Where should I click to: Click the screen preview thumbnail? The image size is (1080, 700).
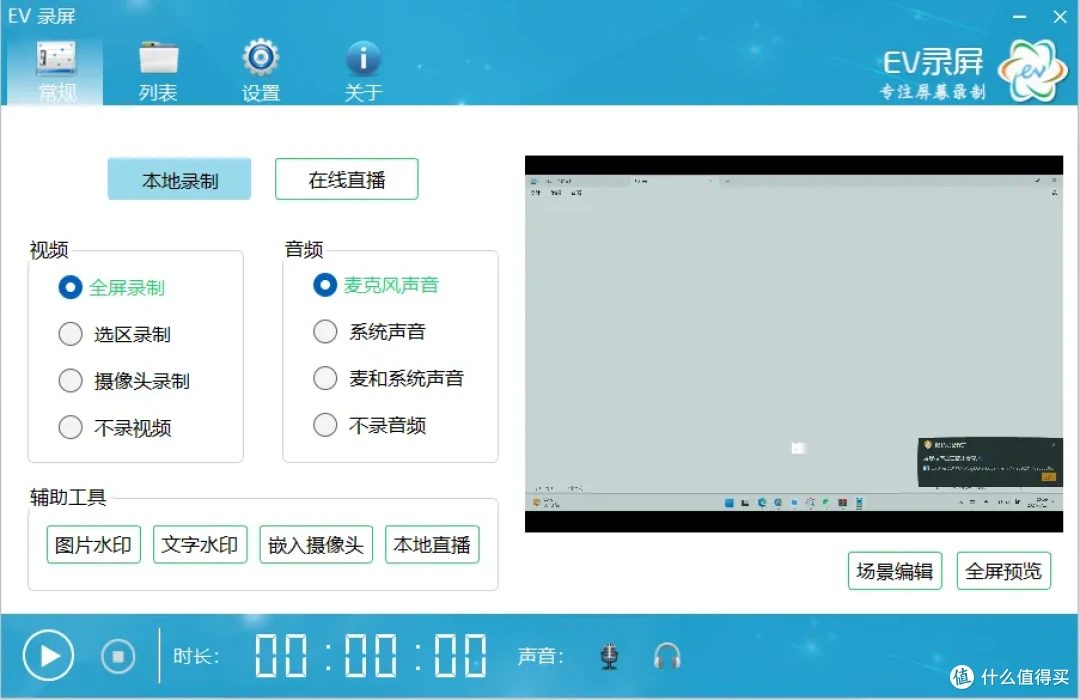(x=793, y=344)
